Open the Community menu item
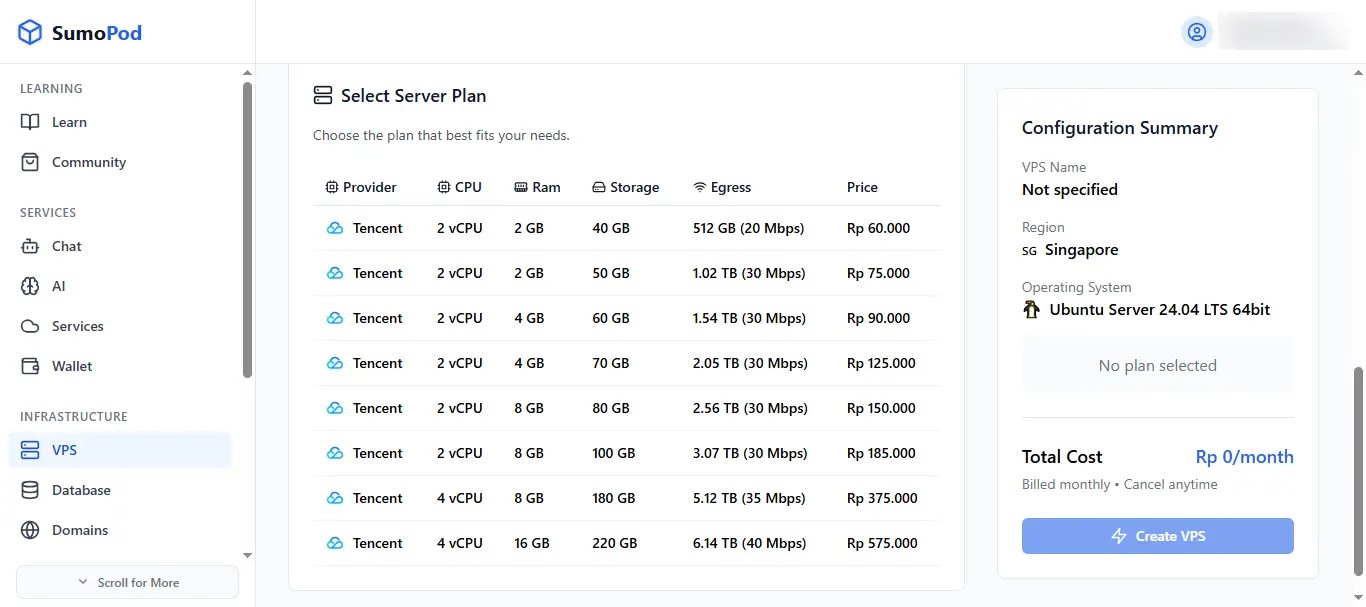The width and height of the screenshot is (1366, 607). click(120, 162)
